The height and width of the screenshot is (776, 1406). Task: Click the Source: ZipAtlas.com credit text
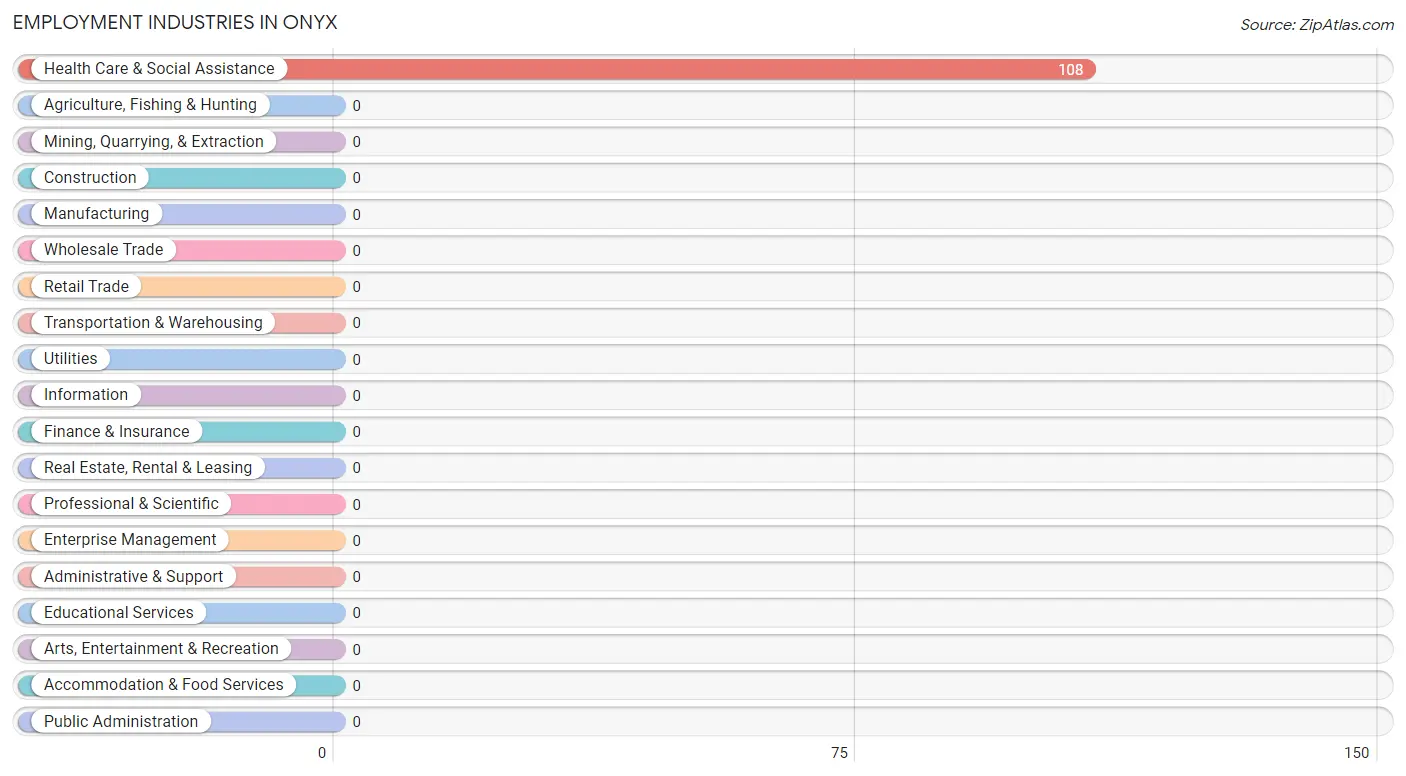(x=1317, y=25)
